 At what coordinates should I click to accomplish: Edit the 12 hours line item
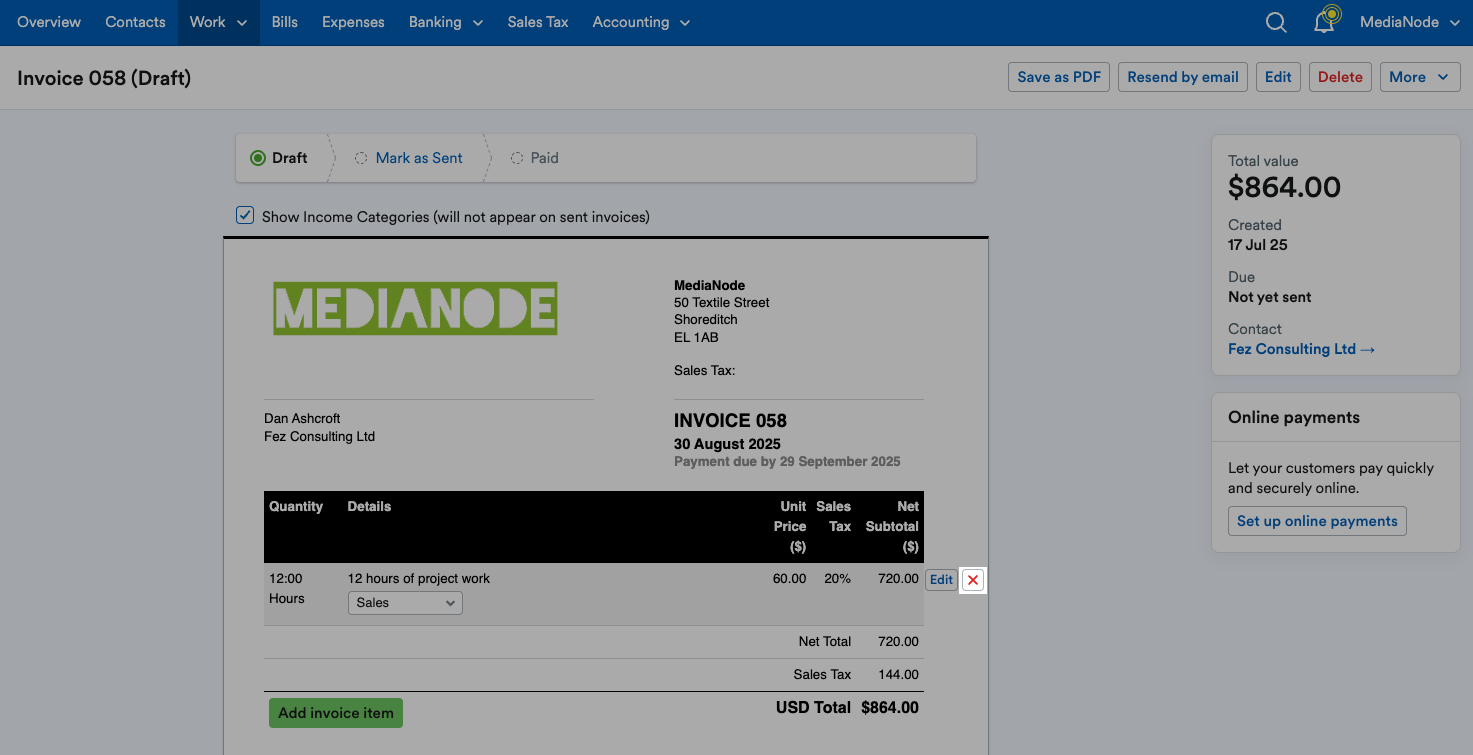point(941,580)
